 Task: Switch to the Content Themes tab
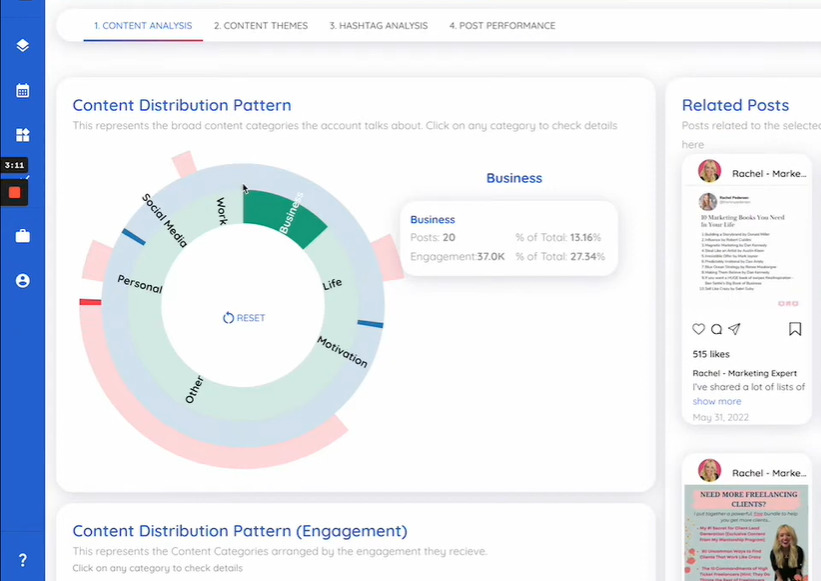[x=261, y=26]
